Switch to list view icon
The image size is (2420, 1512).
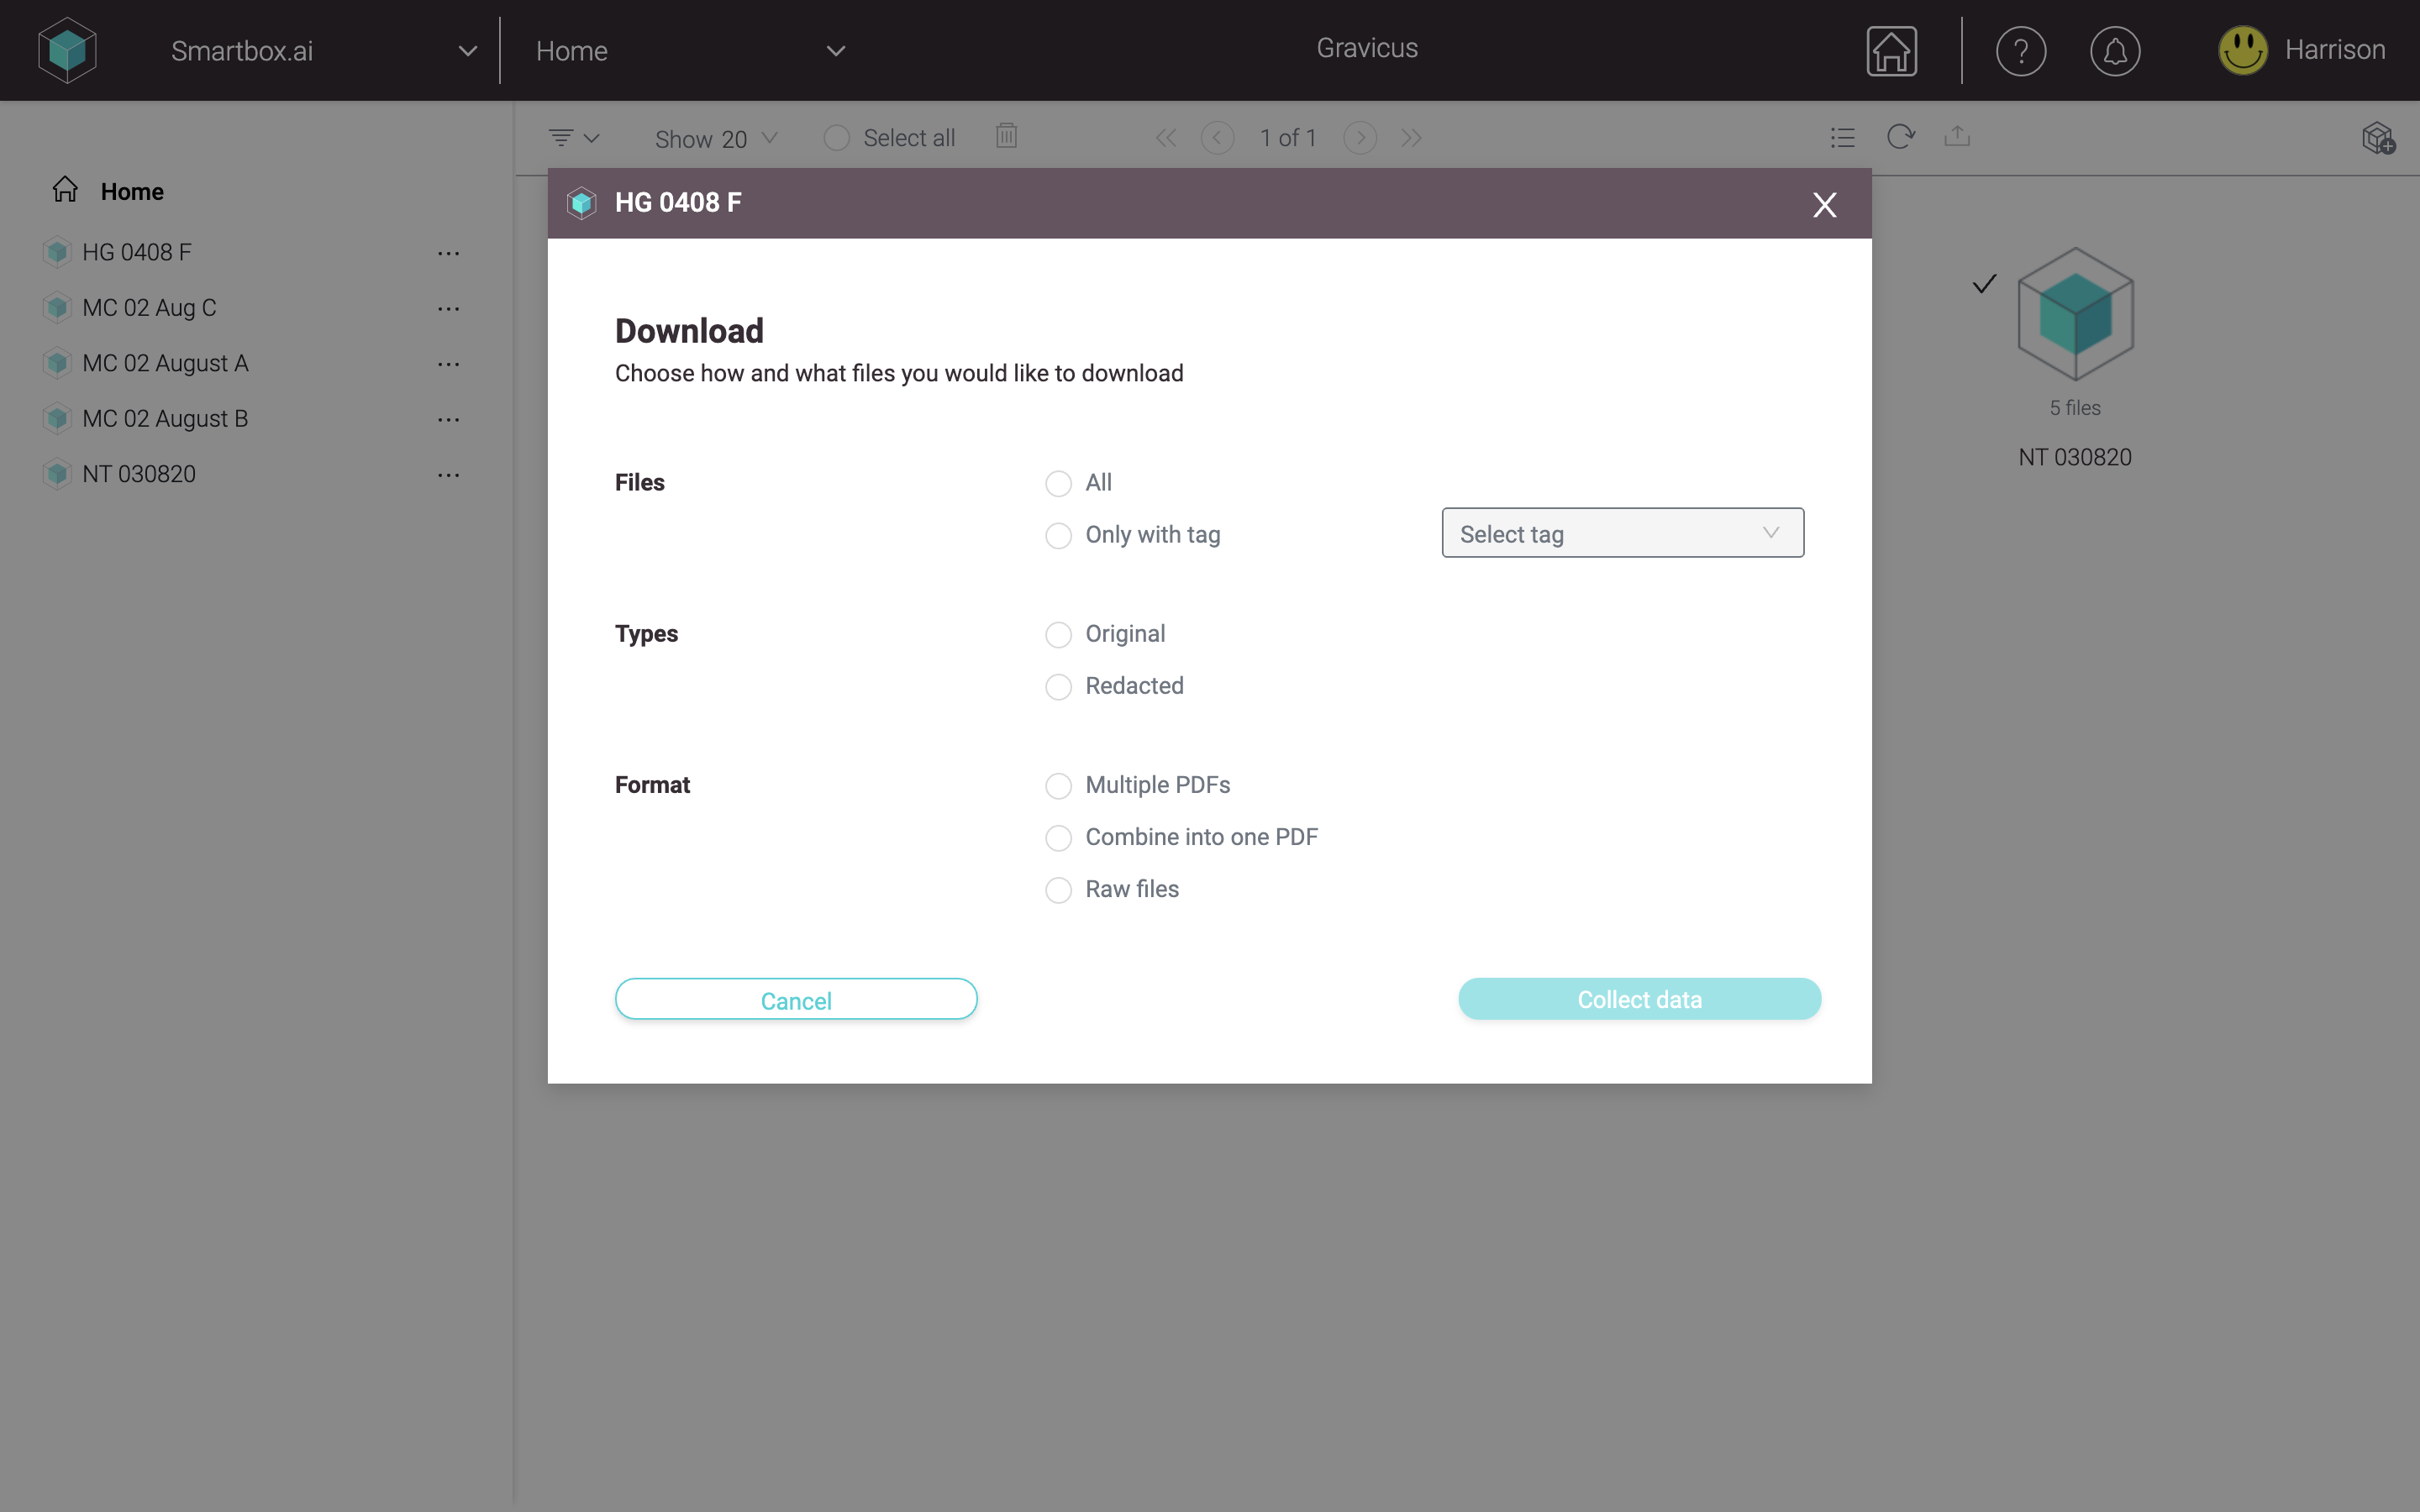pyautogui.click(x=1842, y=137)
